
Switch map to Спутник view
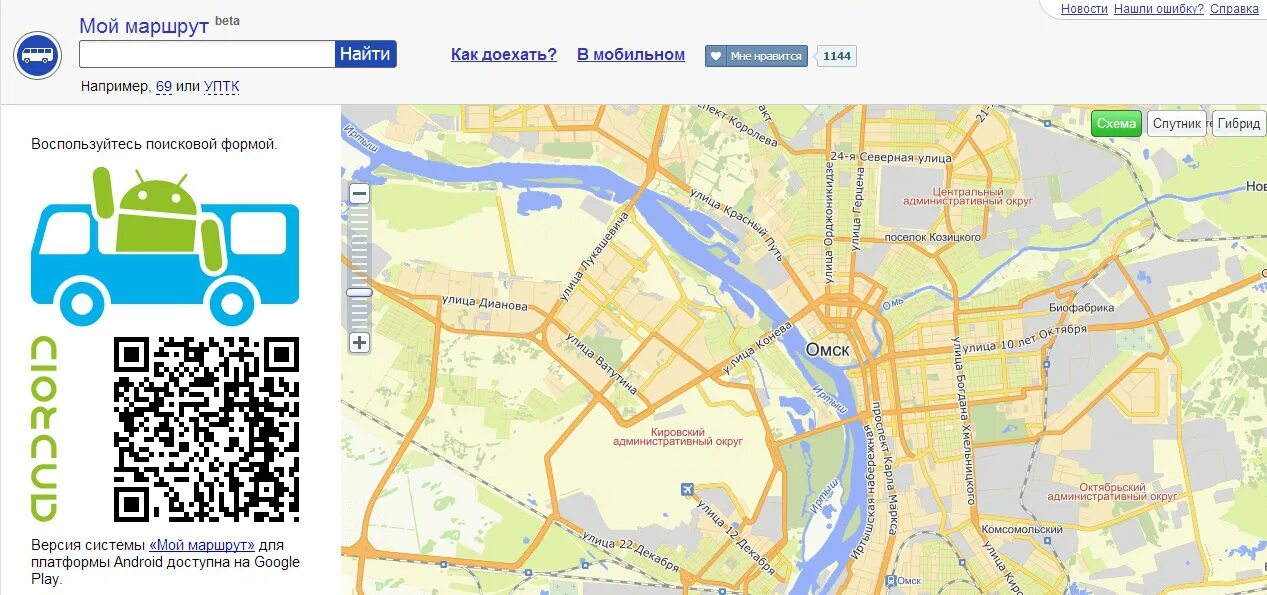[1176, 124]
